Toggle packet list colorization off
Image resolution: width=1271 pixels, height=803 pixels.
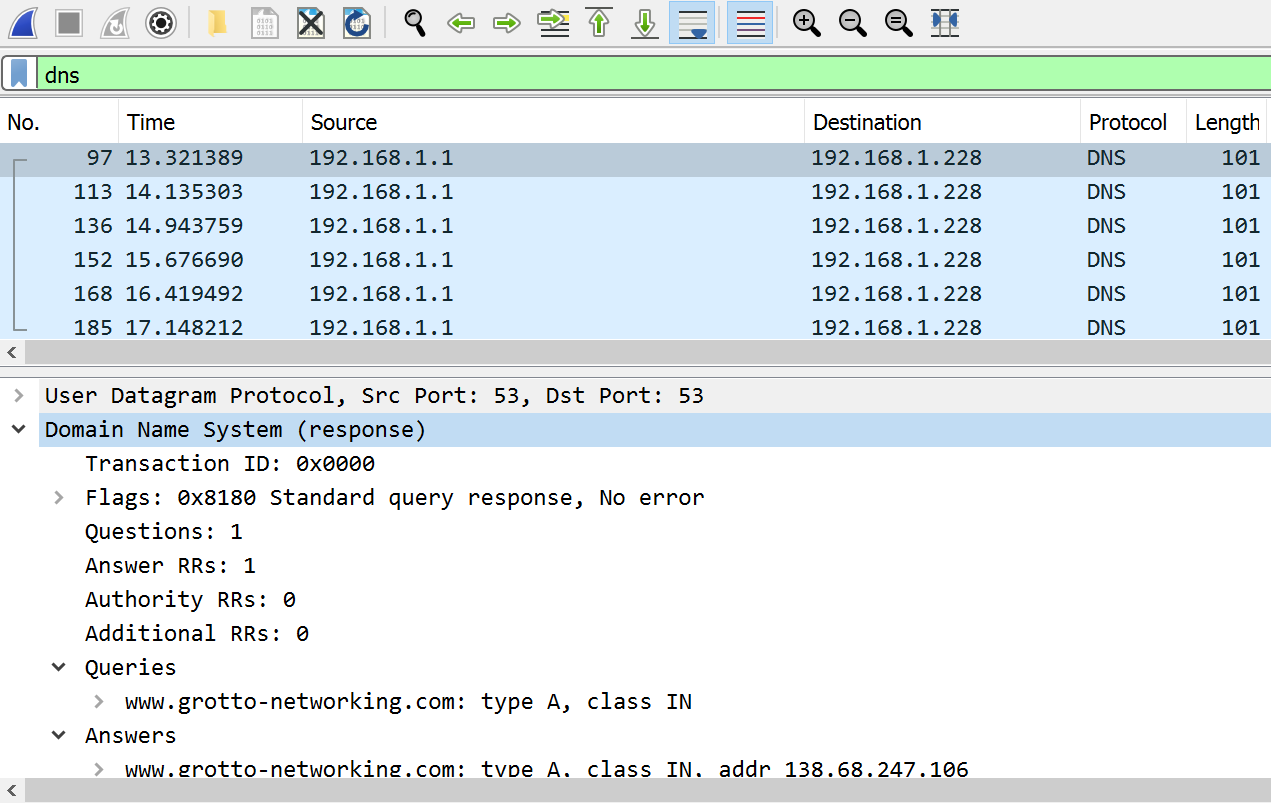coord(750,22)
